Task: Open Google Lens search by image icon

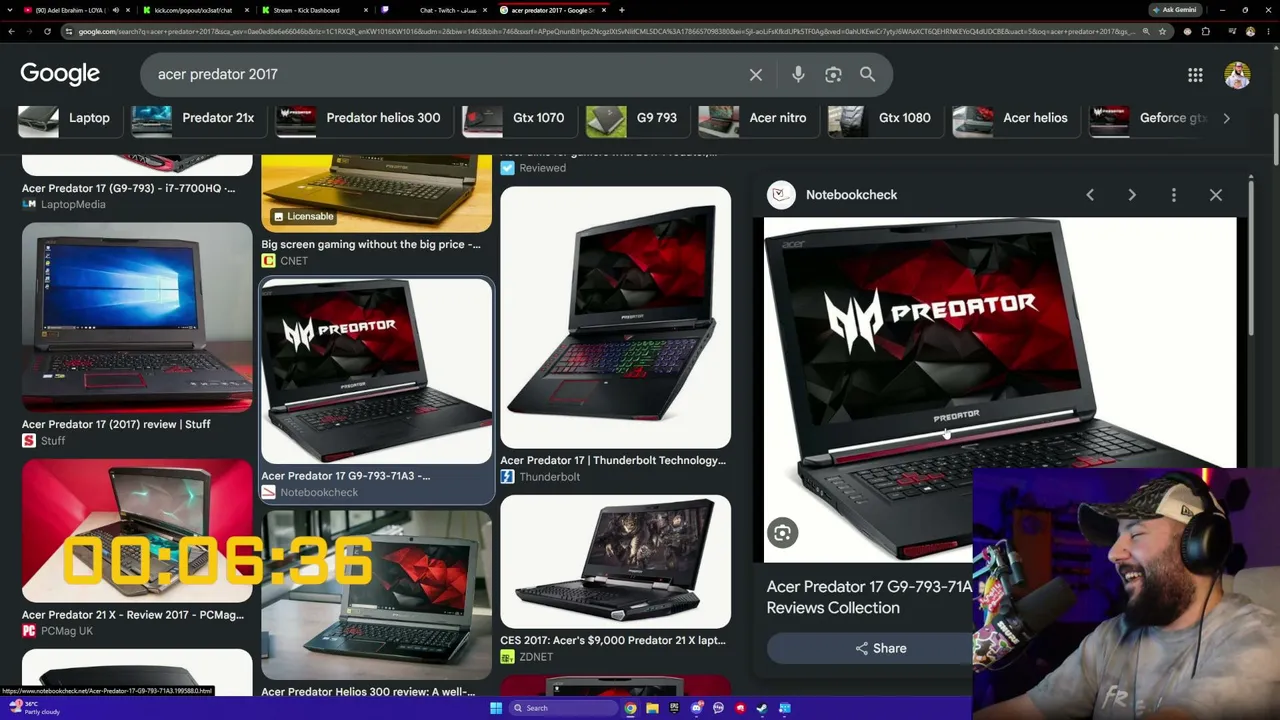Action: [x=833, y=75]
